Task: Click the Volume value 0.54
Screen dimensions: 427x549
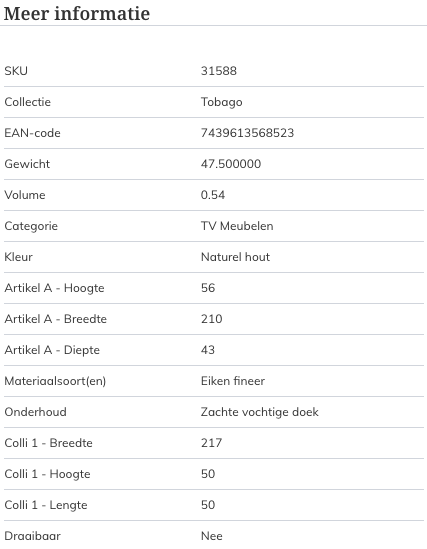Action: 213,195
